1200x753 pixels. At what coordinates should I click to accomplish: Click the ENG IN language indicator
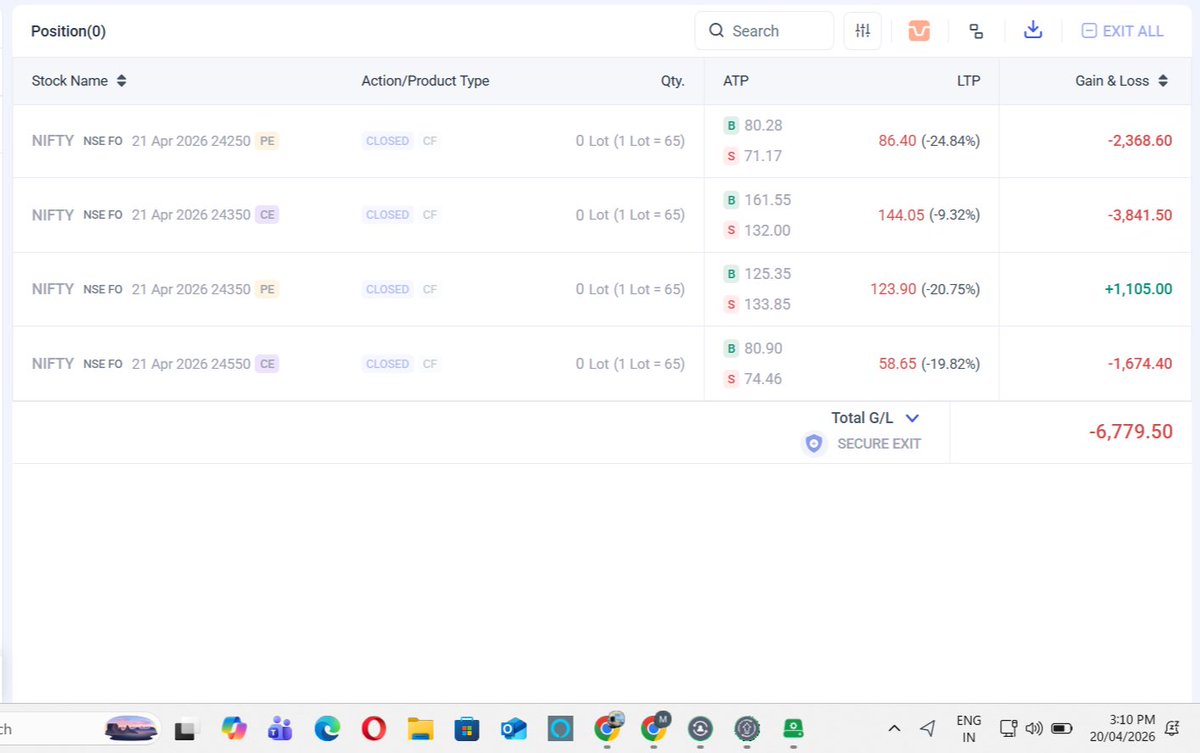coord(968,728)
